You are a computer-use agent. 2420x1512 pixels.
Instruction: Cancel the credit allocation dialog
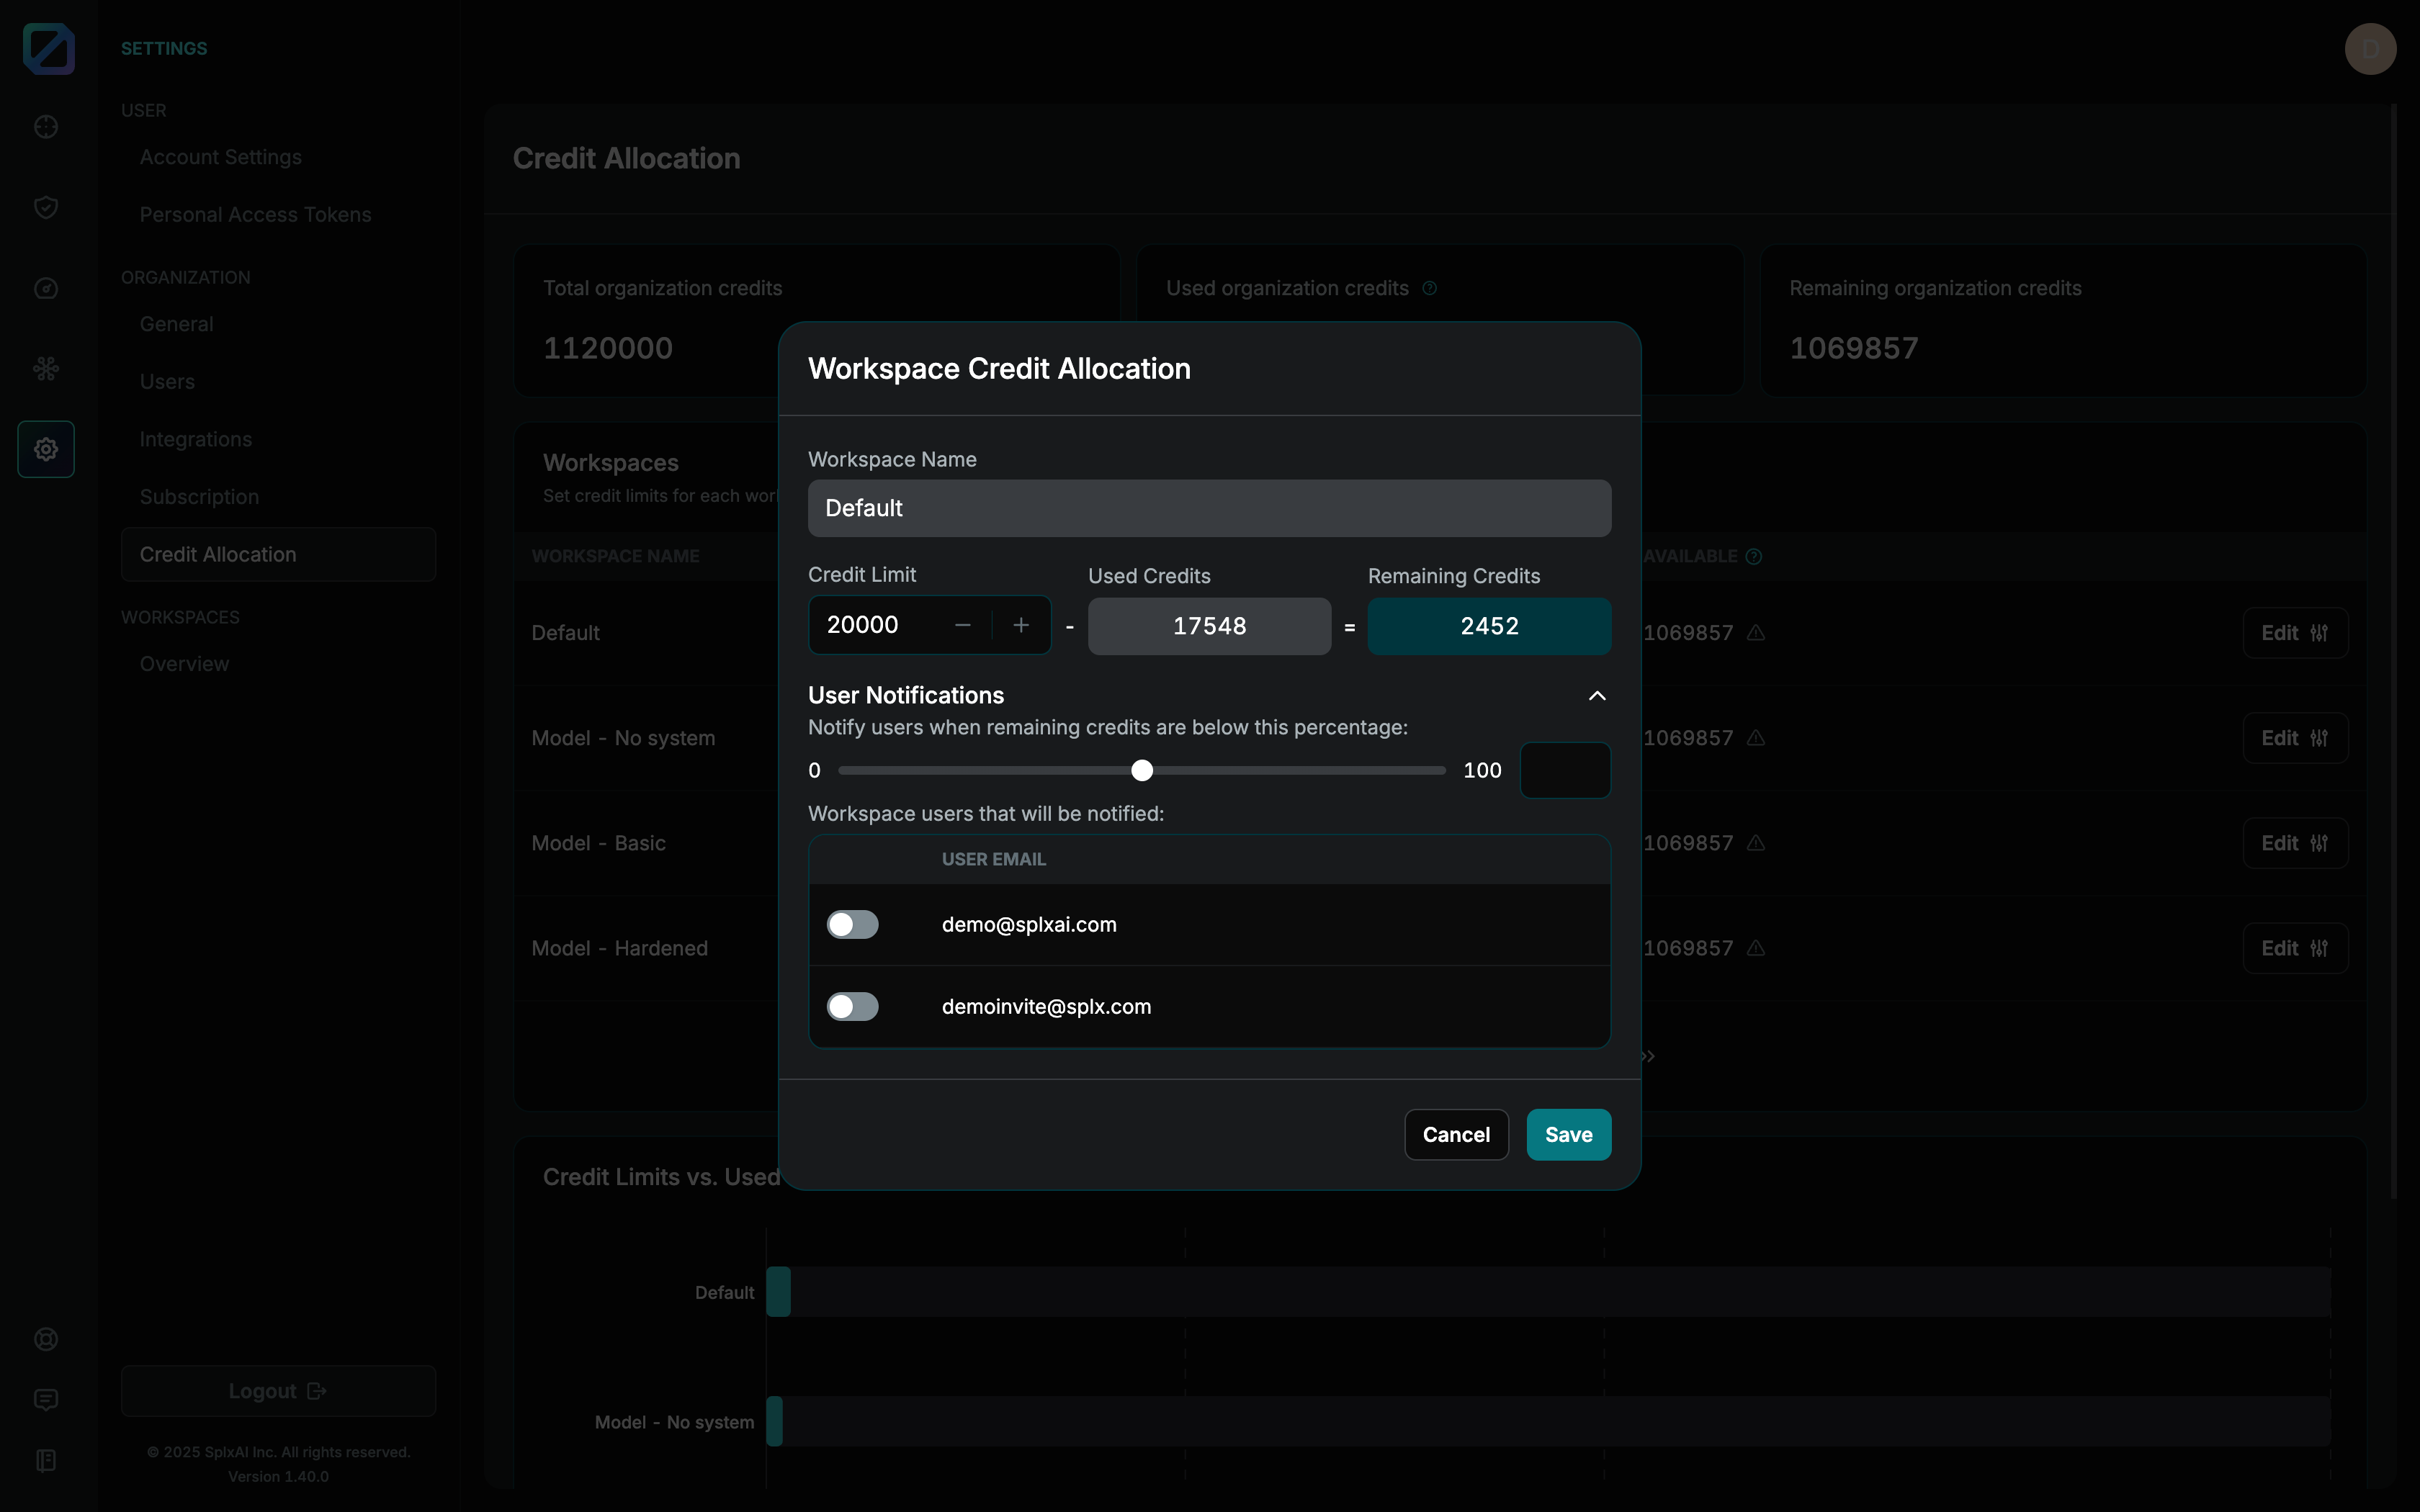1456,1134
